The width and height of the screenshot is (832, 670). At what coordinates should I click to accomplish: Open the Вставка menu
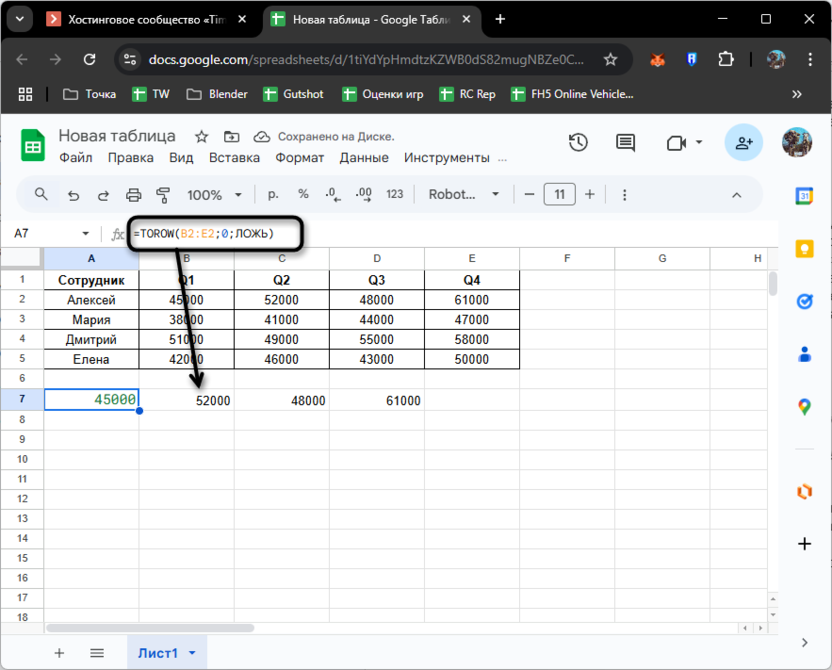pyautogui.click(x=234, y=157)
